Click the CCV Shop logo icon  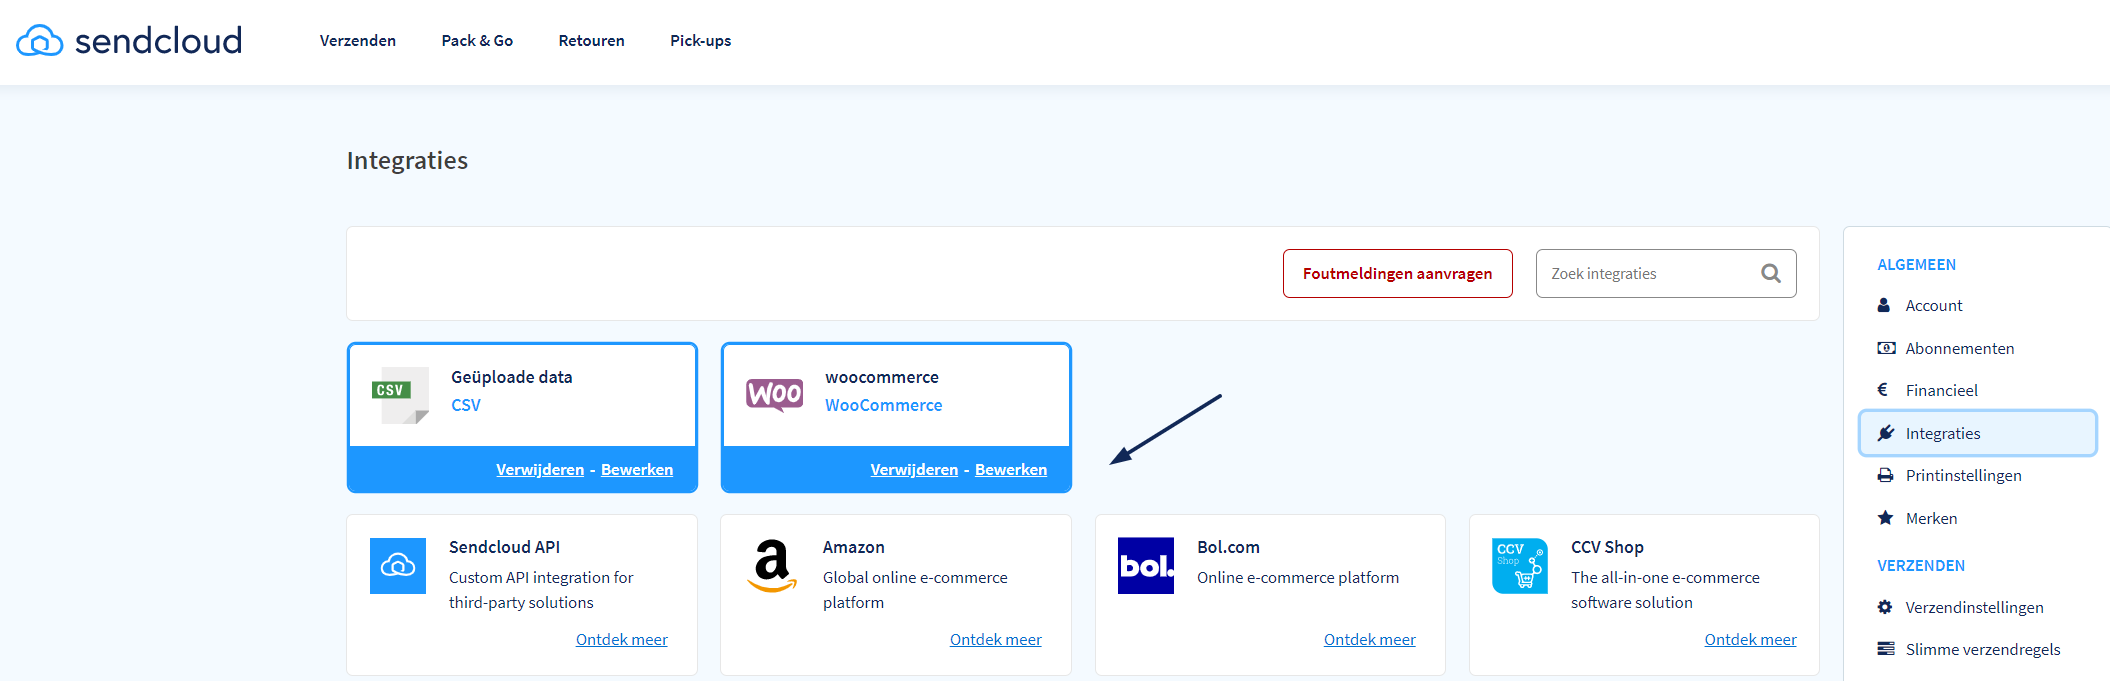coord(1520,566)
